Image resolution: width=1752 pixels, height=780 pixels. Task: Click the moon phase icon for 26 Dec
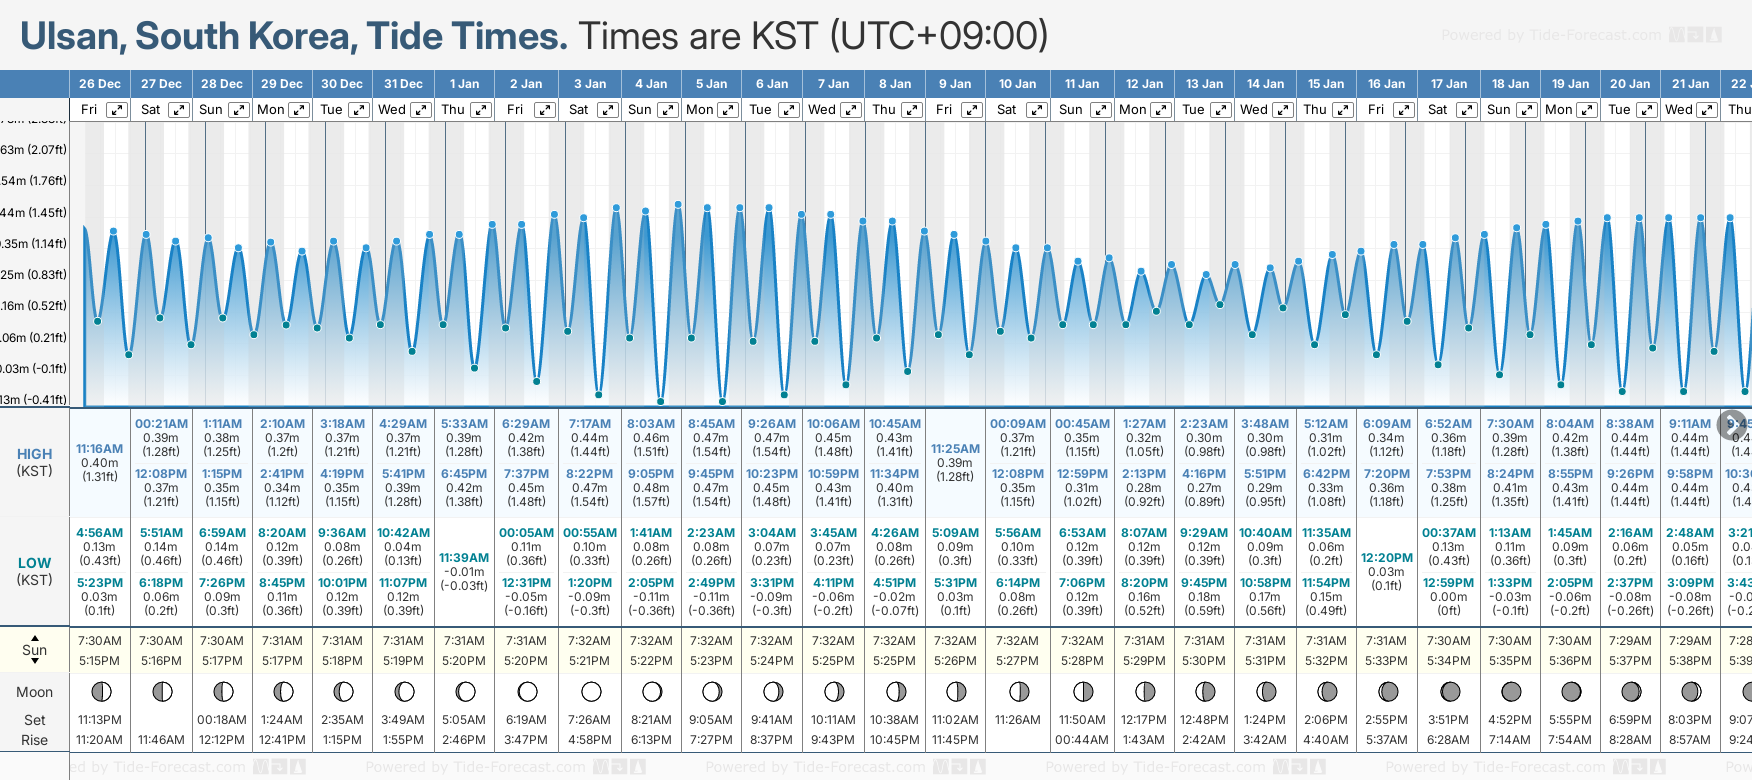click(101, 692)
